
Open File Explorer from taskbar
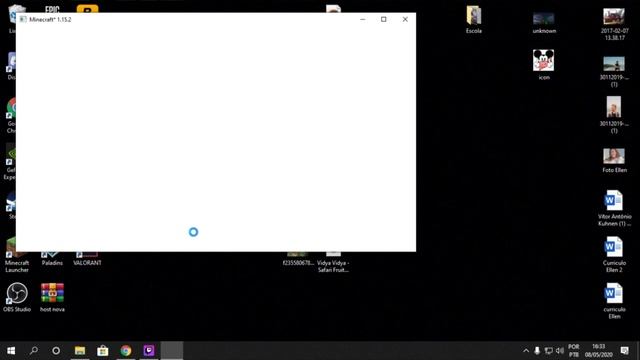(x=80, y=351)
